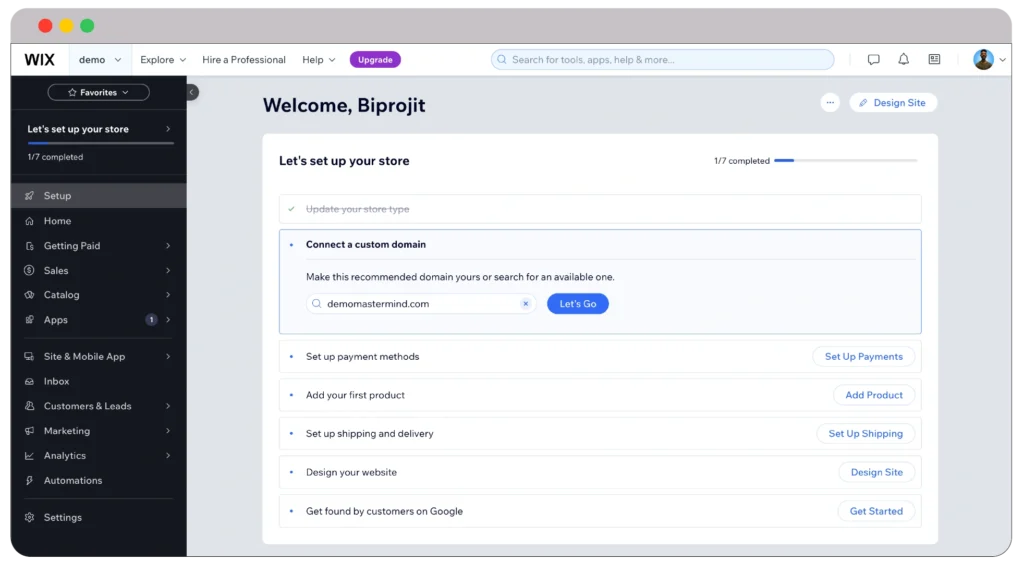Click the user profile avatar
The height and width of the screenshot is (574, 1024).
[983, 60]
